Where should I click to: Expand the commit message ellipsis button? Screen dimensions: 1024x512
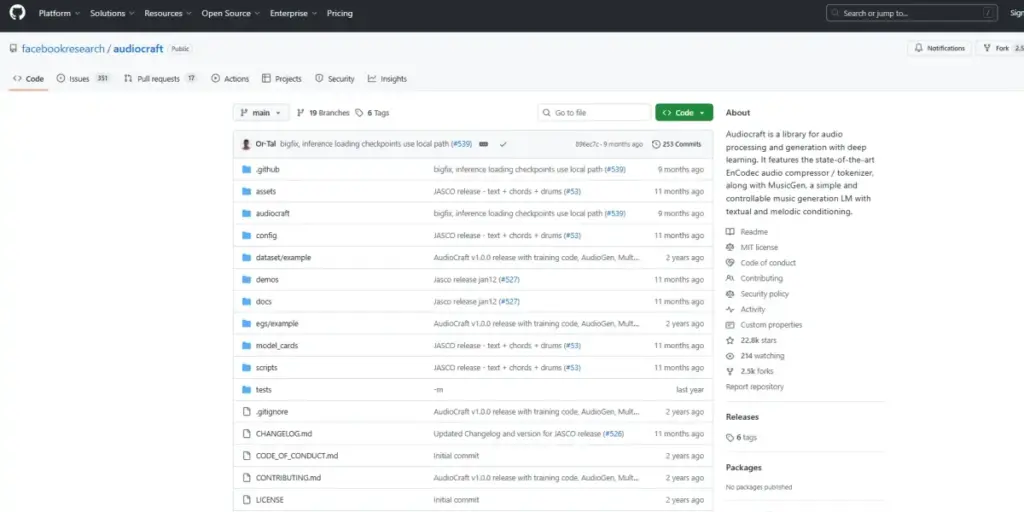point(483,144)
